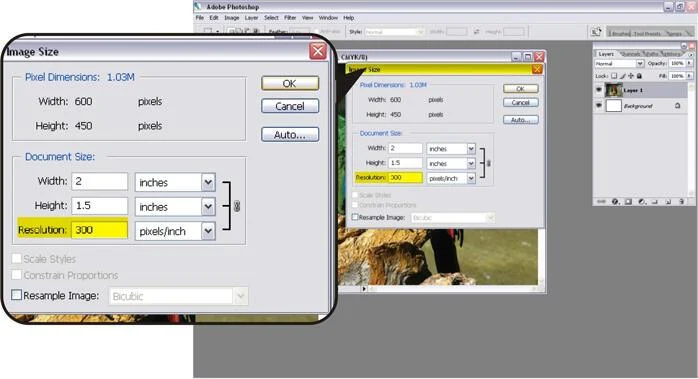Click the add layer style icon

(x=615, y=201)
